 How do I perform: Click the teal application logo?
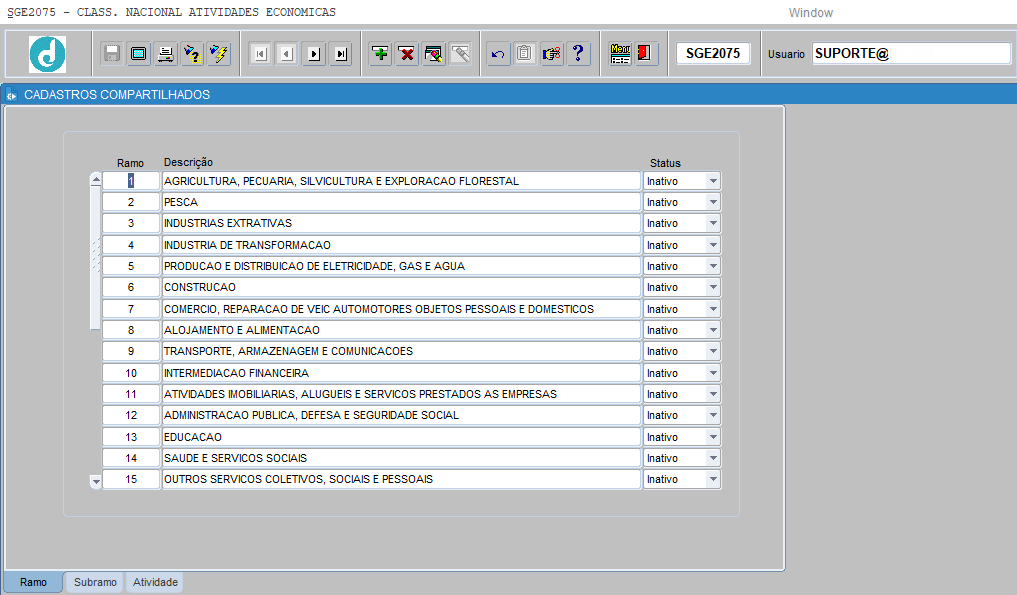(x=47, y=54)
